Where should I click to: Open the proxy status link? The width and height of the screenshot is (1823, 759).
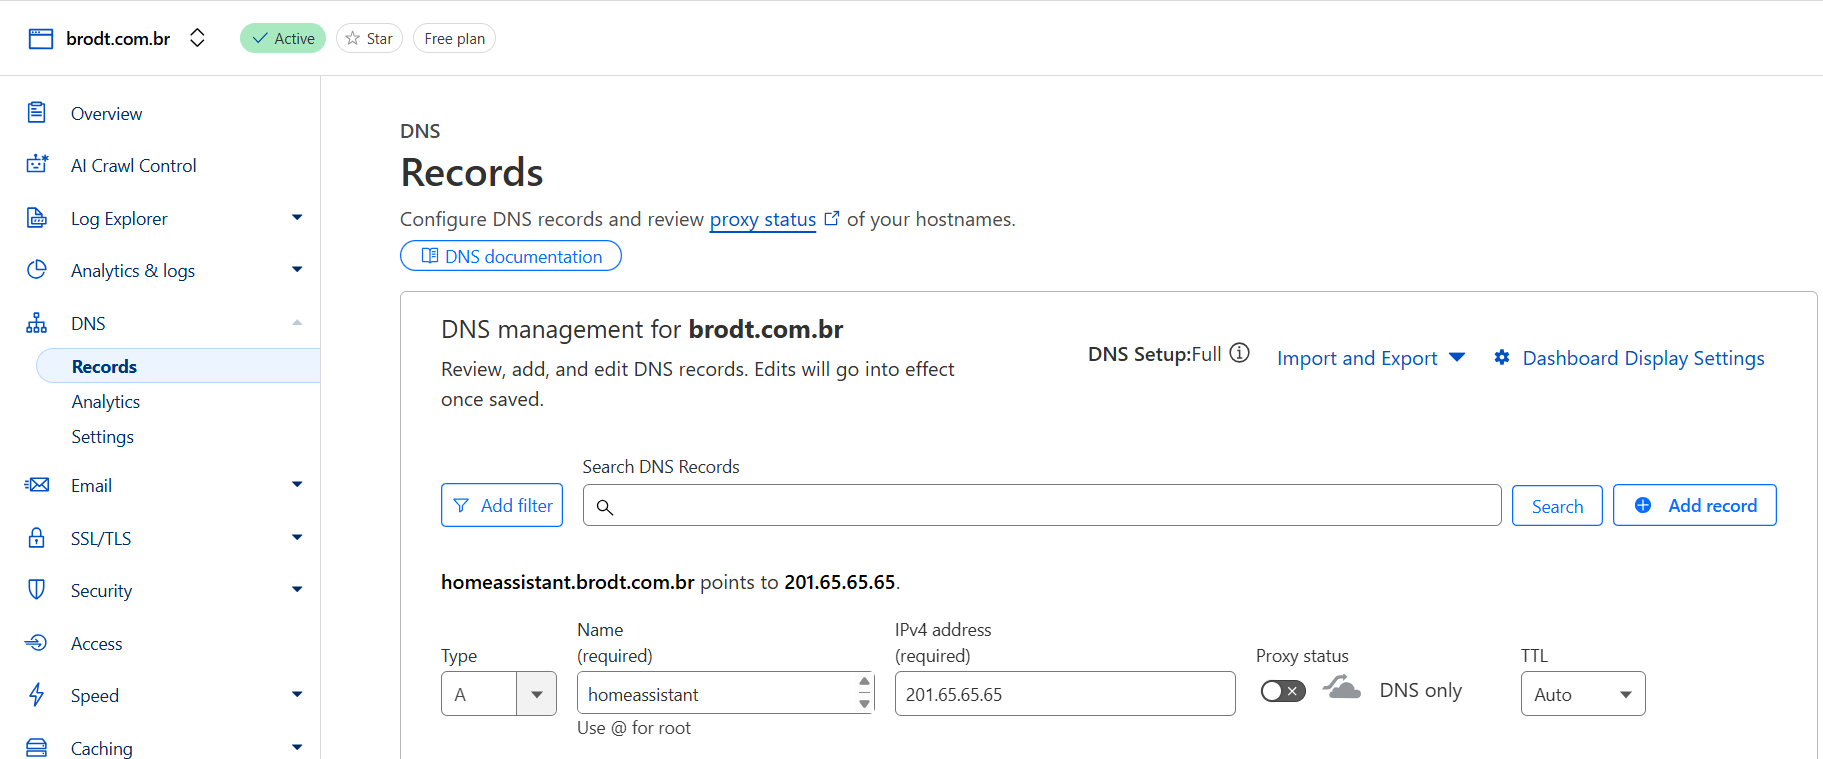(762, 219)
